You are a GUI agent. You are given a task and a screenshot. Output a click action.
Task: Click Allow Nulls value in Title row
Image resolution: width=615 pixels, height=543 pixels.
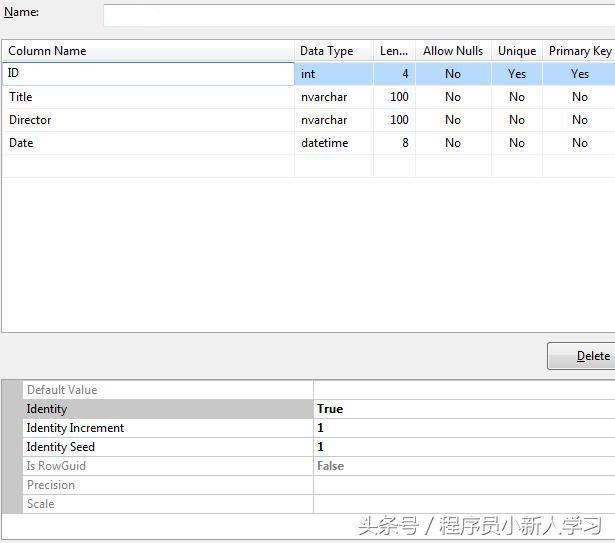click(453, 97)
